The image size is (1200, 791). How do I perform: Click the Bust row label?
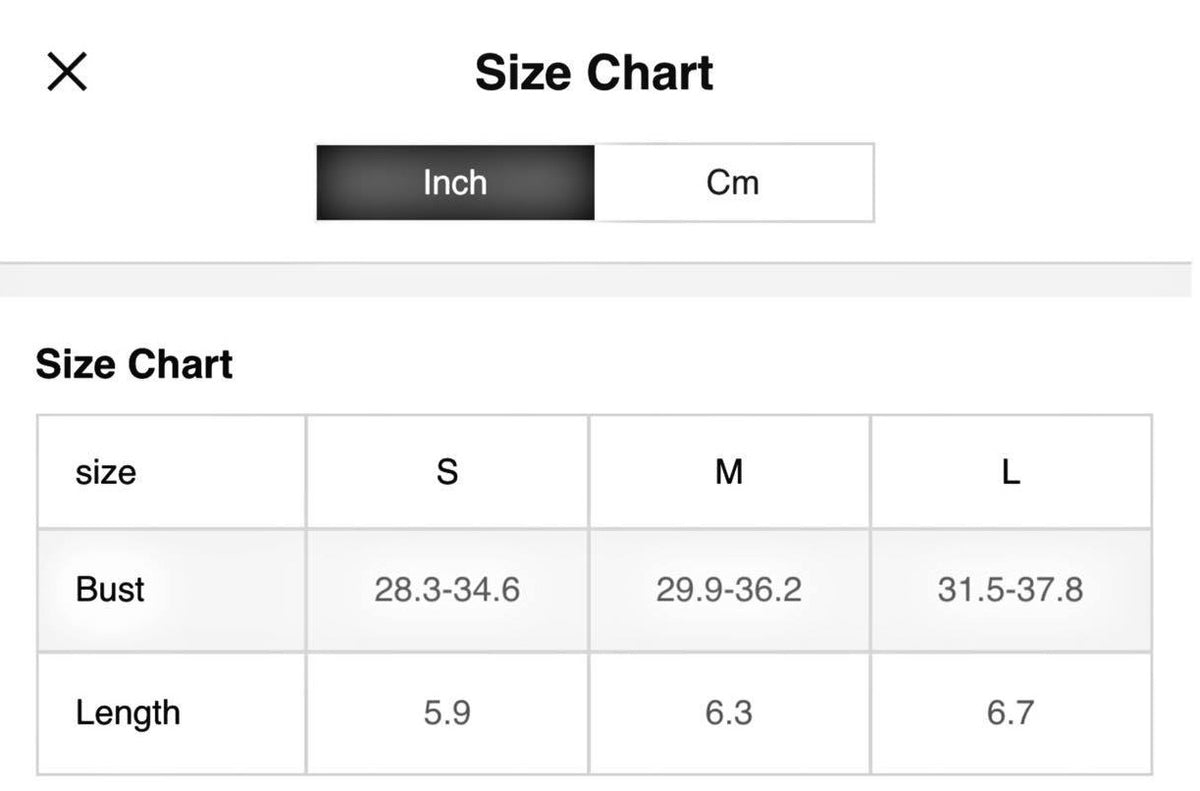click(x=110, y=589)
